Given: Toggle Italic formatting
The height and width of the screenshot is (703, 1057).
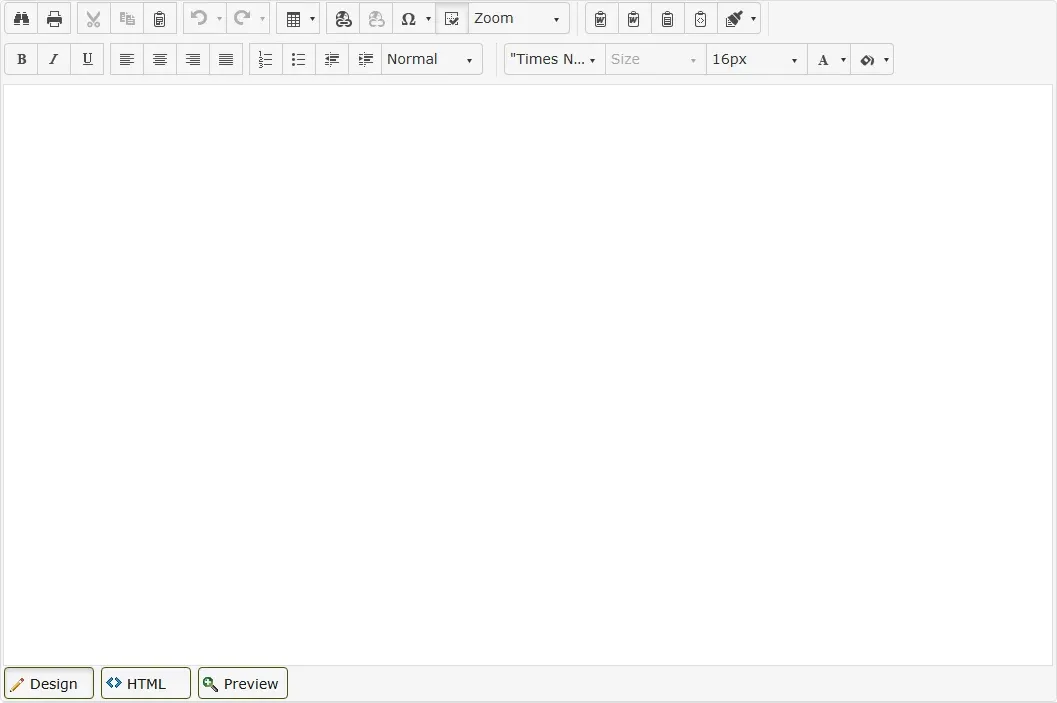Looking at the screenshot, I should (54, 59).
